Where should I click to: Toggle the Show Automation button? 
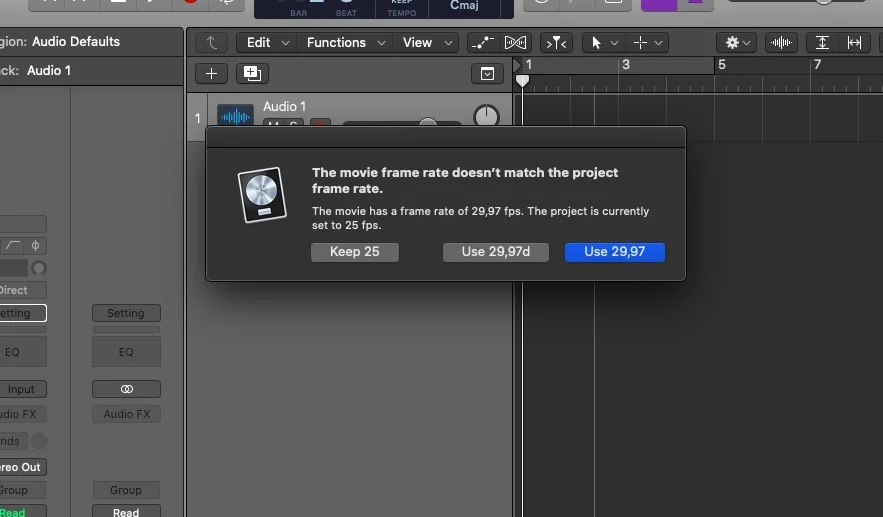483,43
